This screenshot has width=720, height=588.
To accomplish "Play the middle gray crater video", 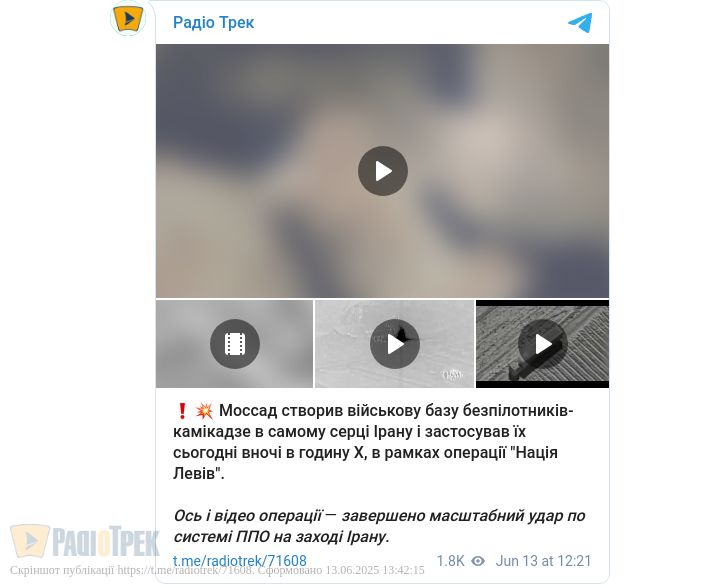I will pyautogui.click(x=394, y=344).
